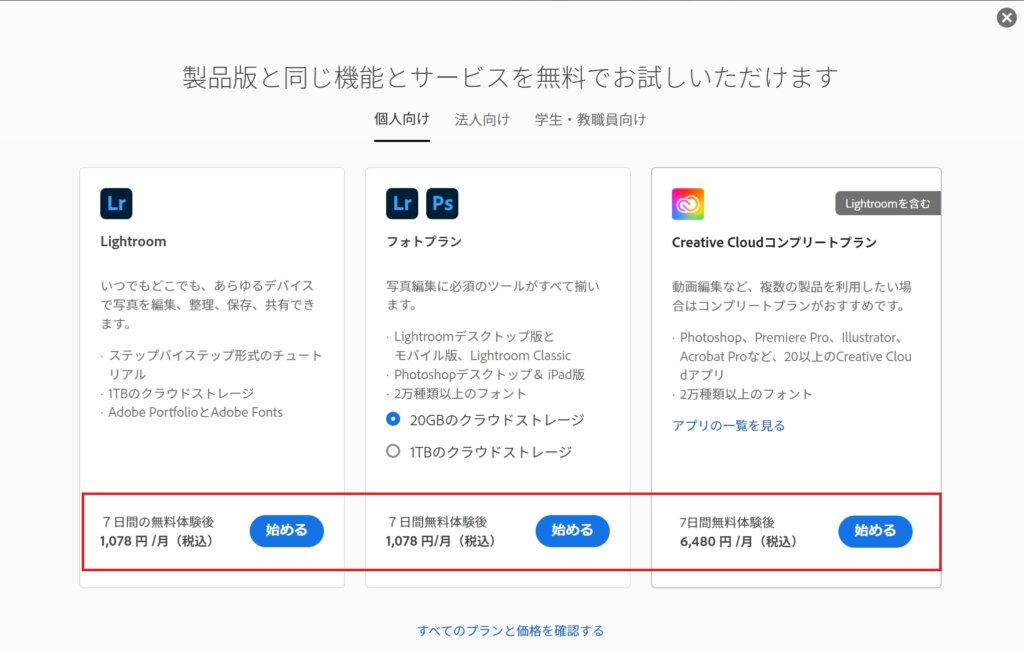1024x650 pixels.
Task: Click the Lightroomを含む badge
Action: [x=888, y=203]
